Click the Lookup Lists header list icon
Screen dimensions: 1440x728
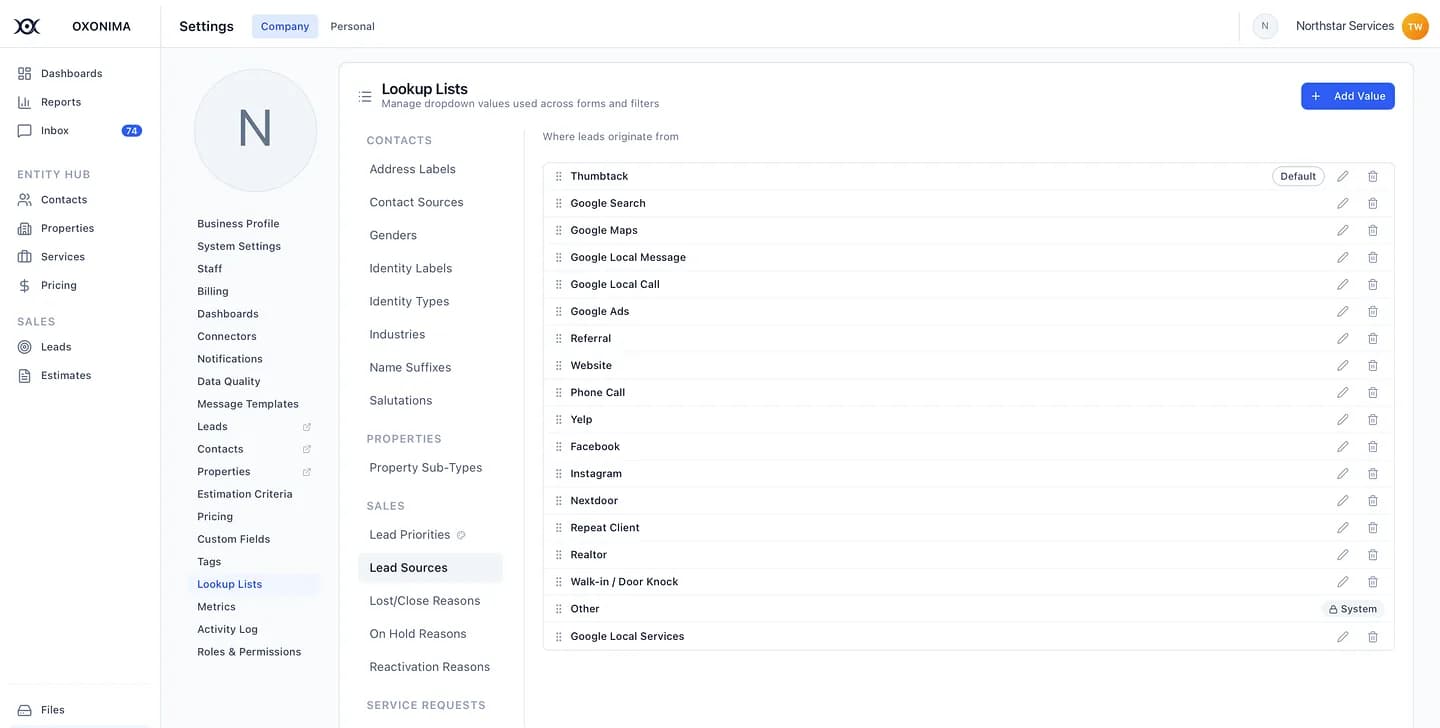[365, 96]
